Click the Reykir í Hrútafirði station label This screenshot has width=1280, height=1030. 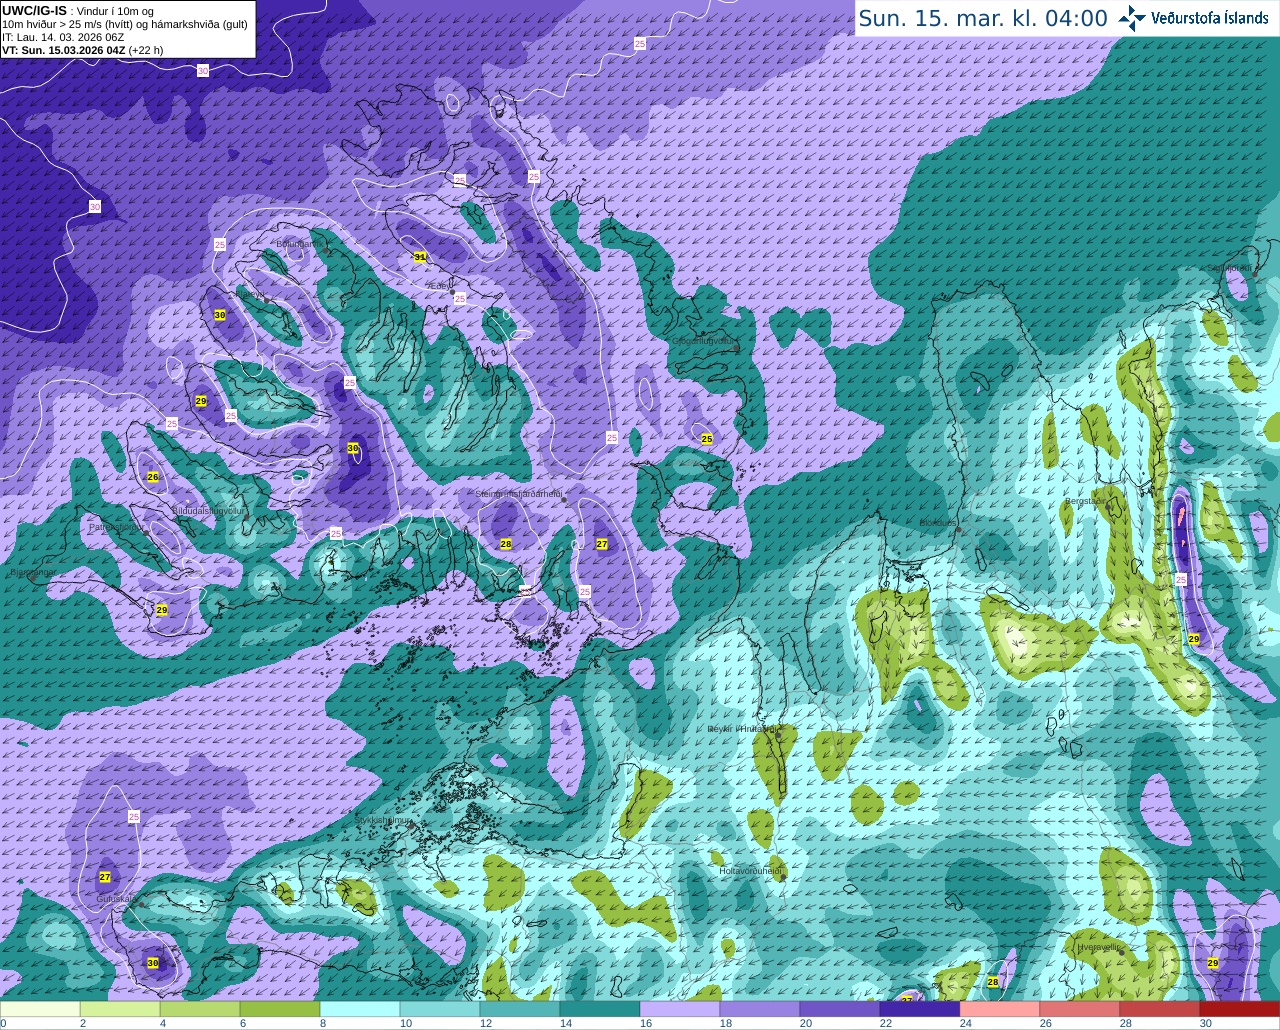click(744, 729)
